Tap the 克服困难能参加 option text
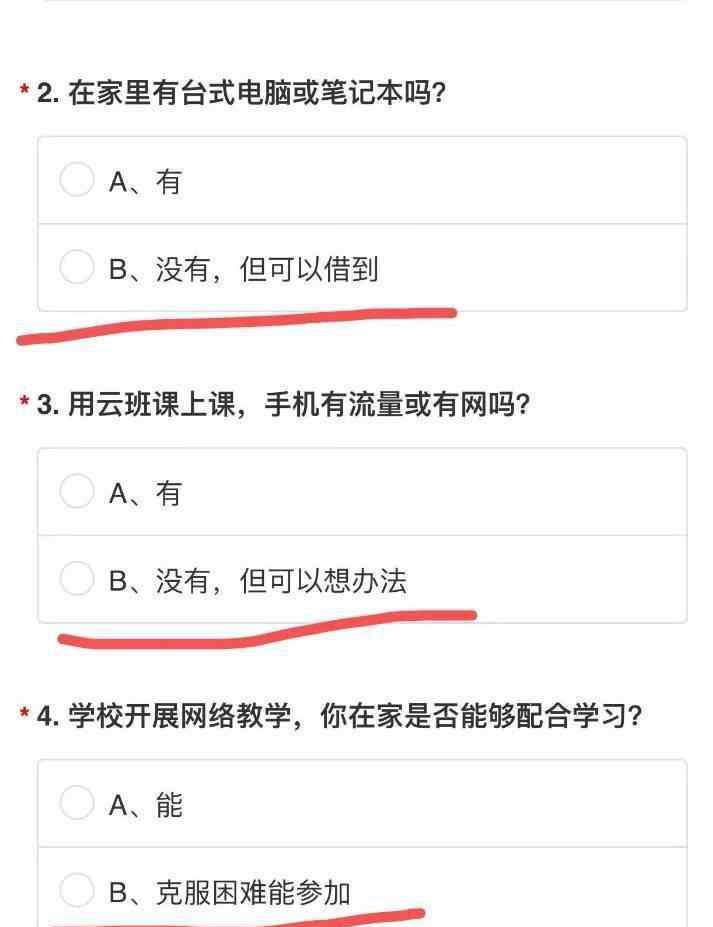The height and width of the screenshot is (927, 713). pyautogui.click(x=253, y=892)
